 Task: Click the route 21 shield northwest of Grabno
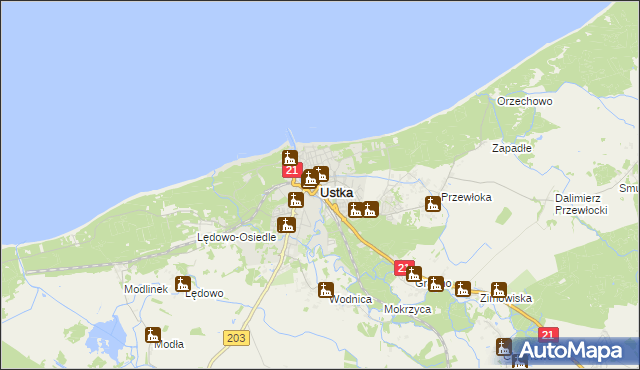(x=402, y=268)
